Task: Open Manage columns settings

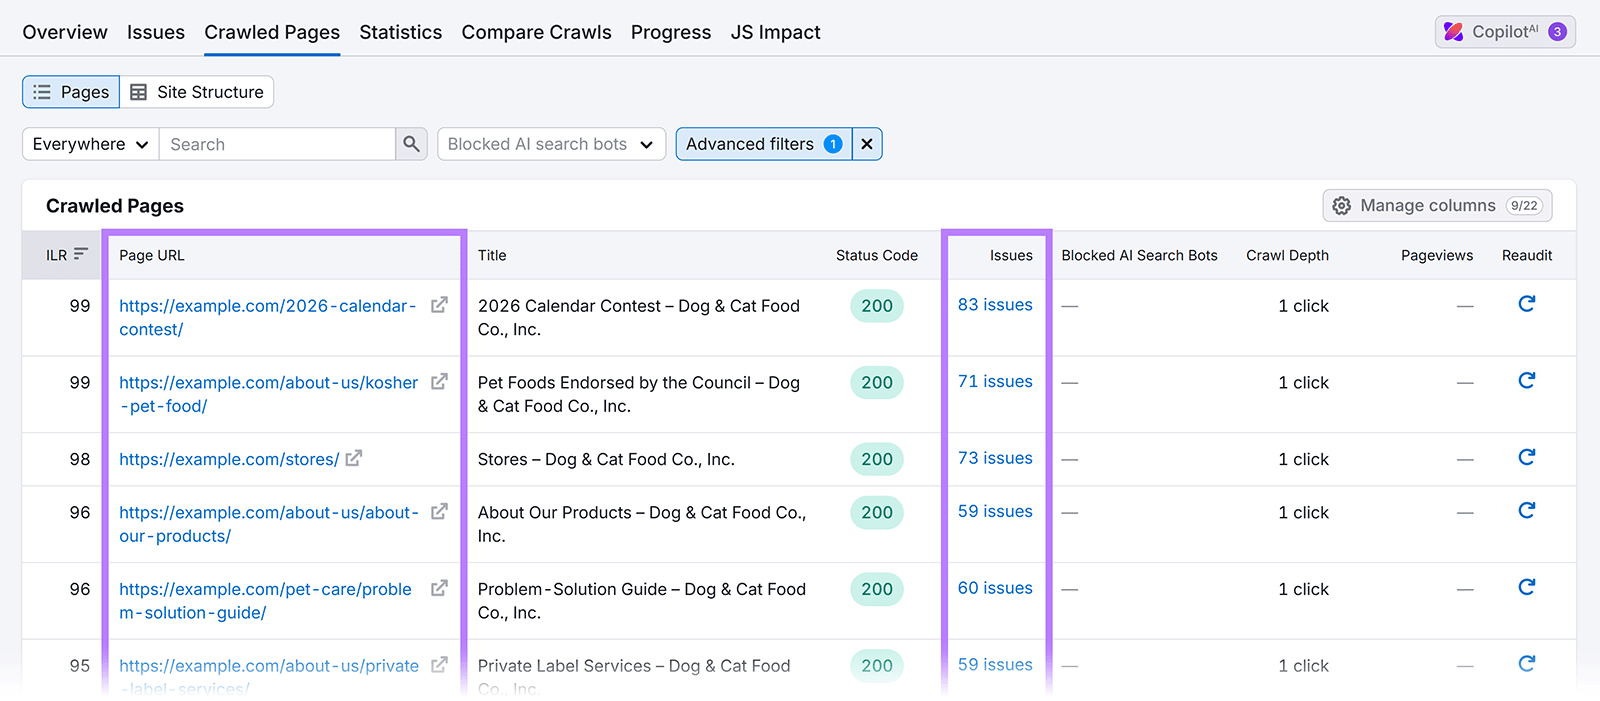Action: pos(1437,206)
